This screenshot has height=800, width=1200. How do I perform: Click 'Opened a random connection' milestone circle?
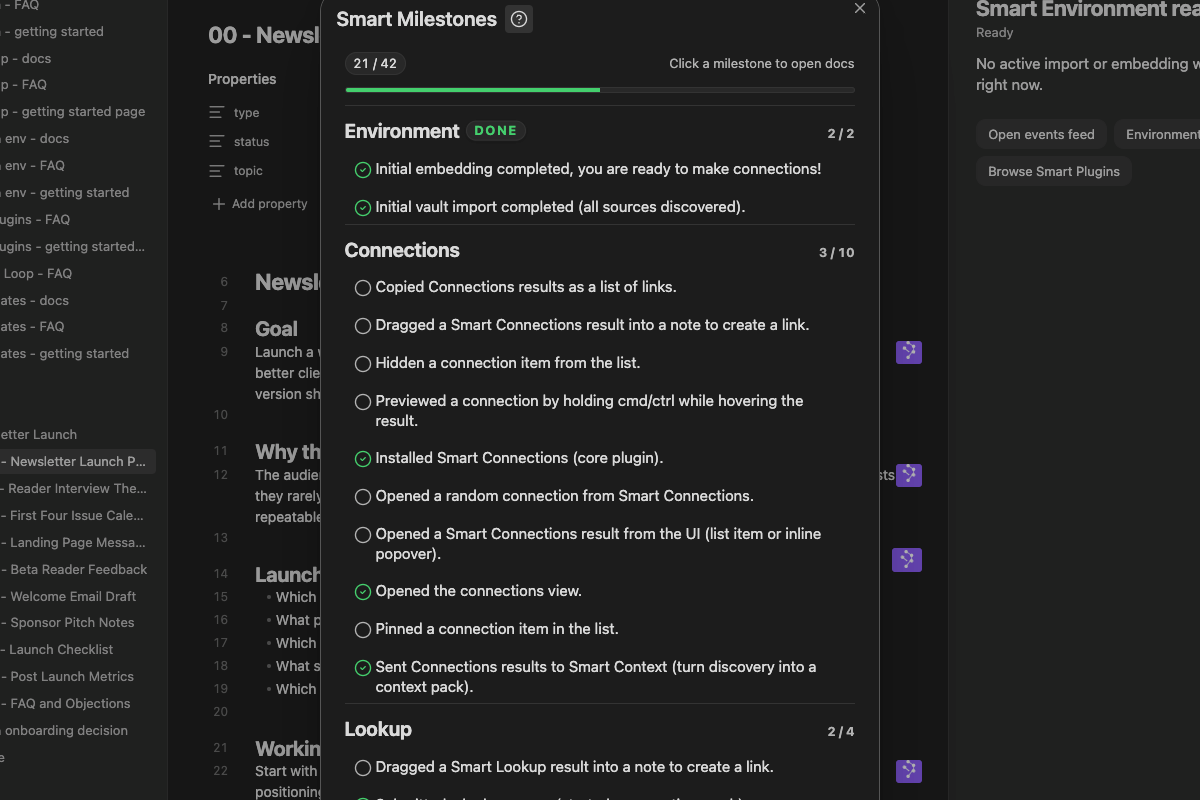point(363,497)
